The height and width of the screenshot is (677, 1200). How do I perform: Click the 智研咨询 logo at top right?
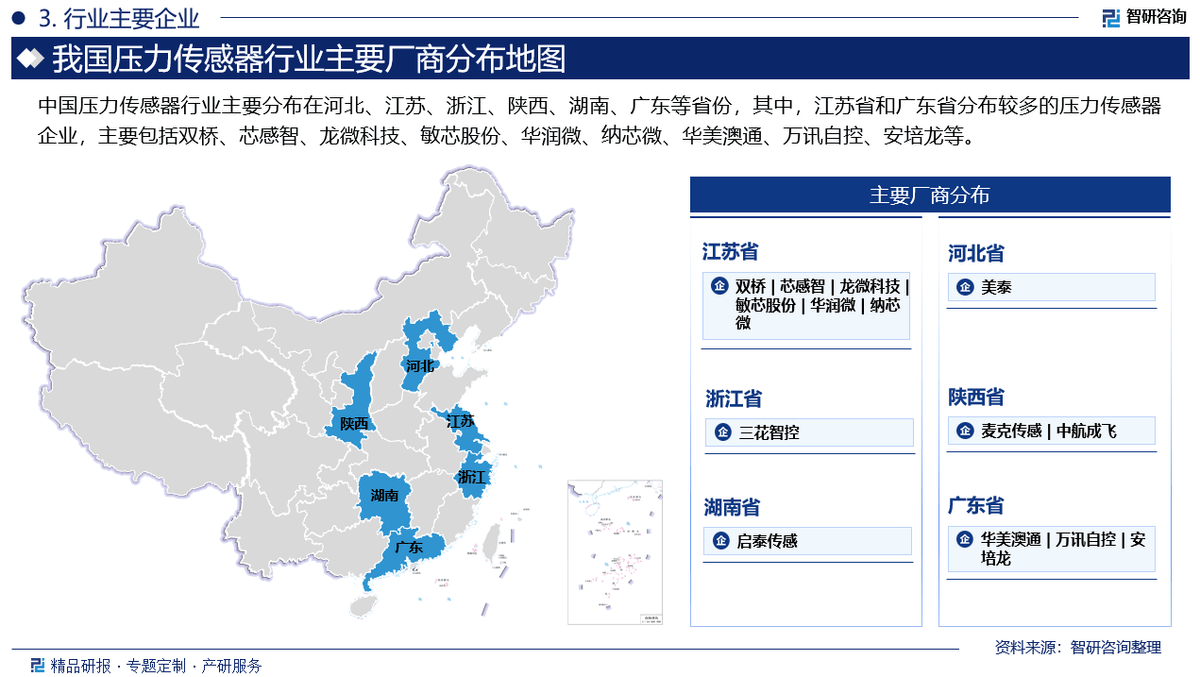(x=1144, y=17)
